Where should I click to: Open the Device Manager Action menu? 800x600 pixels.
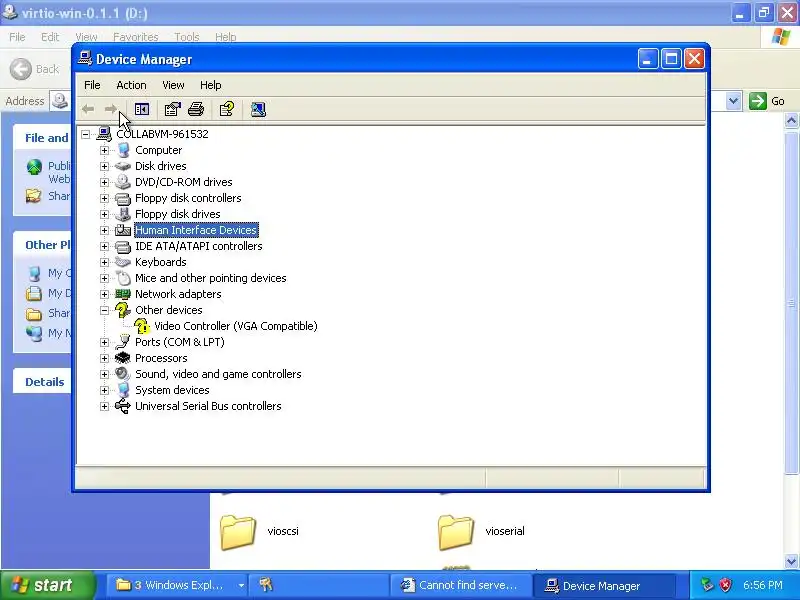(x=131, y=85)
